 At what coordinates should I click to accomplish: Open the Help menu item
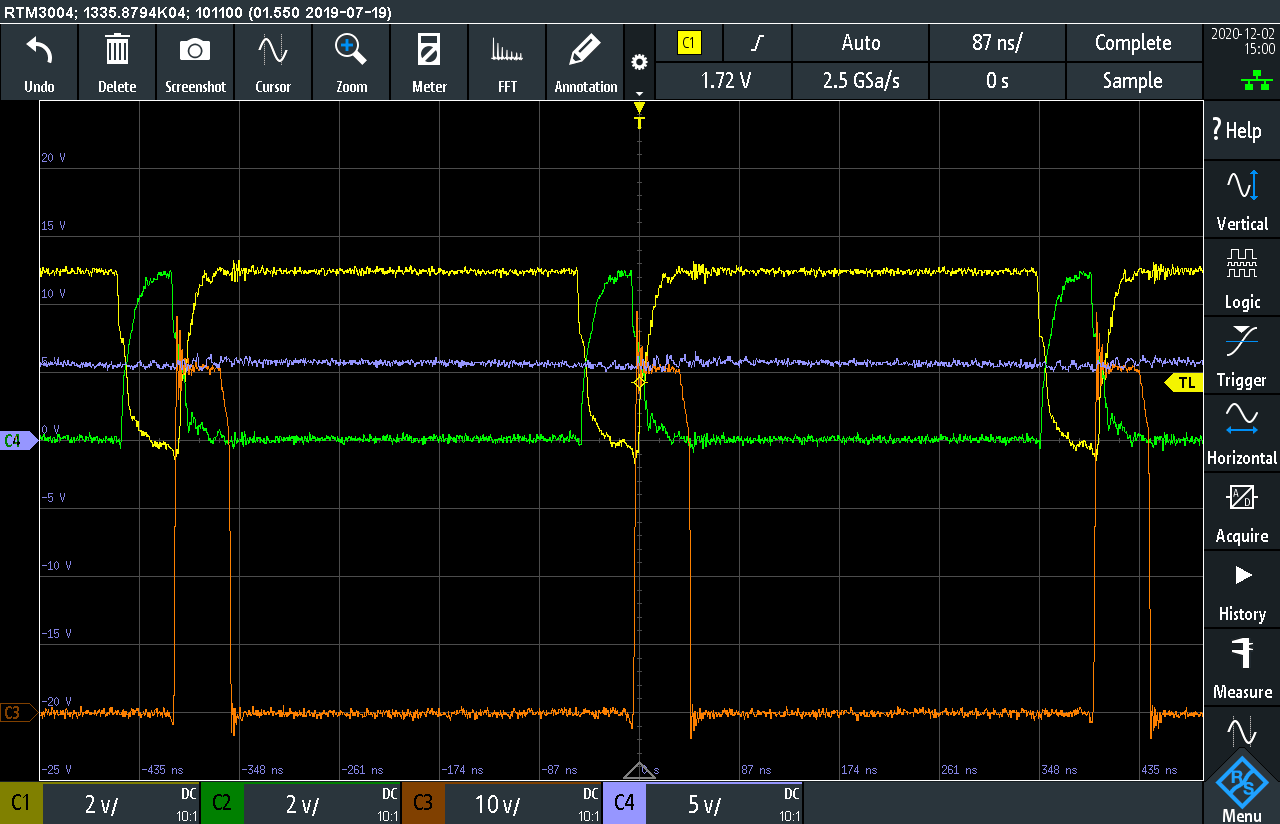(x=1241, y=130)
